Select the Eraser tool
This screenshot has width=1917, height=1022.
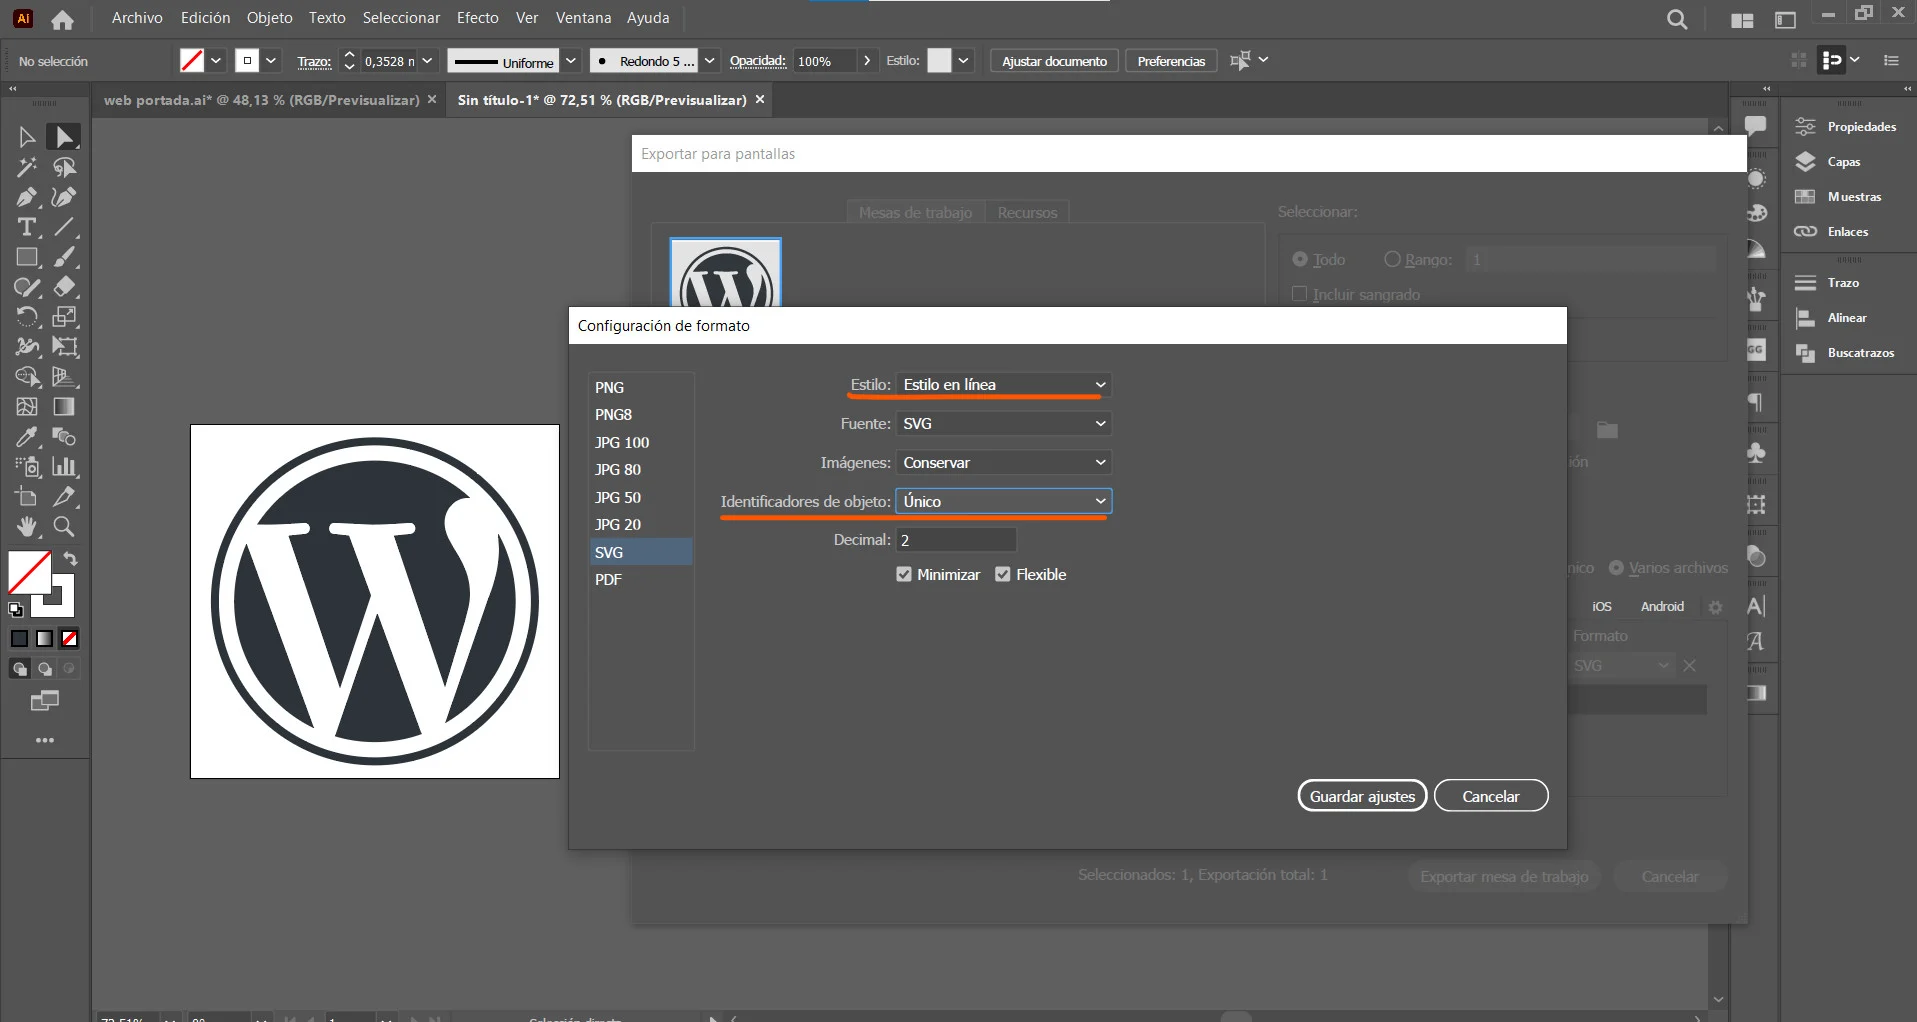65,287
